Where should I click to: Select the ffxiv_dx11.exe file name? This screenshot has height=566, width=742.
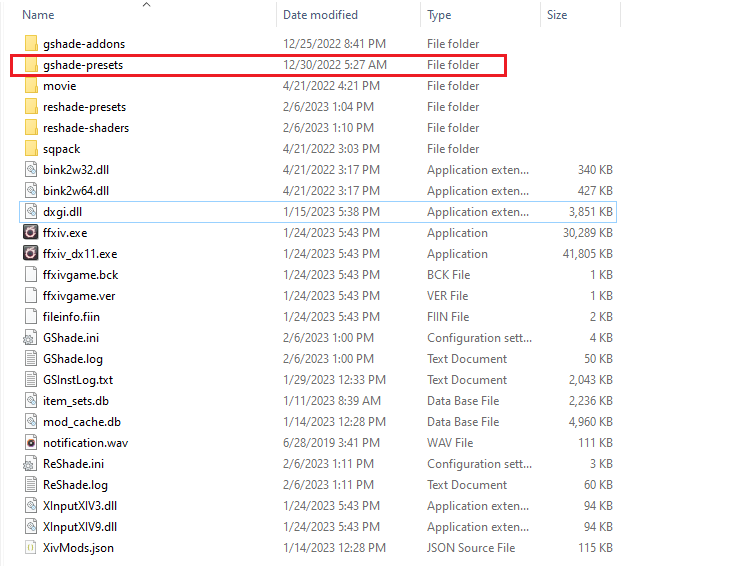pos(80,254)
